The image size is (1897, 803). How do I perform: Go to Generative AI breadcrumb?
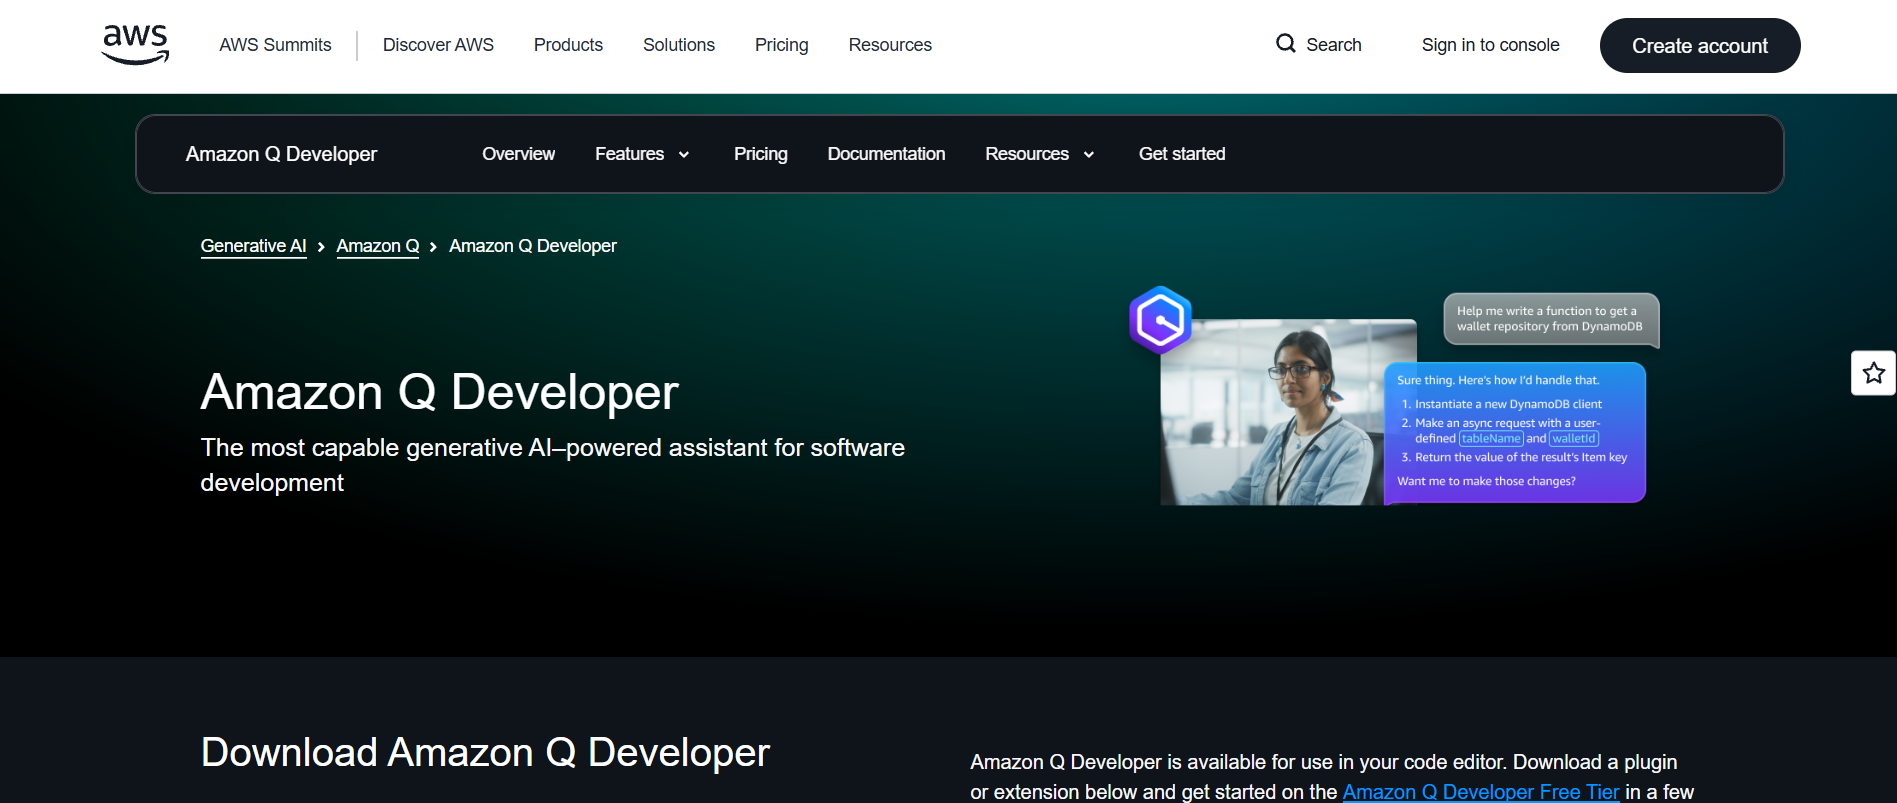[x=253, y=246]
